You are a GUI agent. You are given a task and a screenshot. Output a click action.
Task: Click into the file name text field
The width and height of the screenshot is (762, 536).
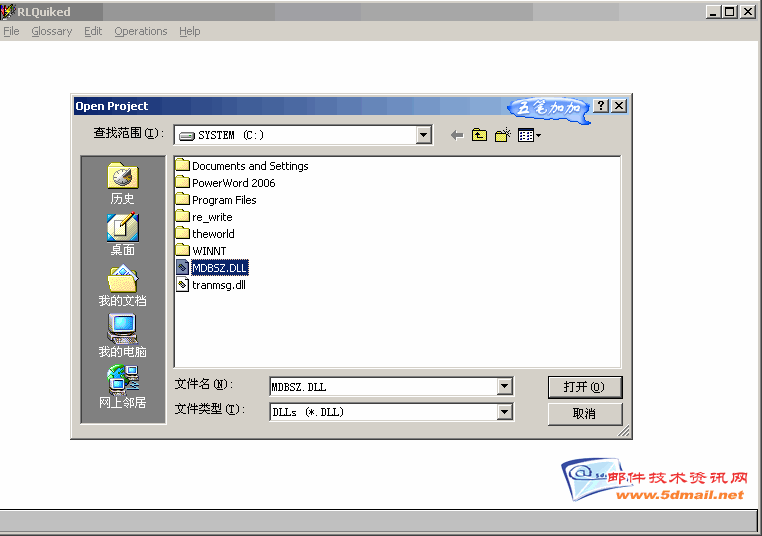(x=382, y=386)
